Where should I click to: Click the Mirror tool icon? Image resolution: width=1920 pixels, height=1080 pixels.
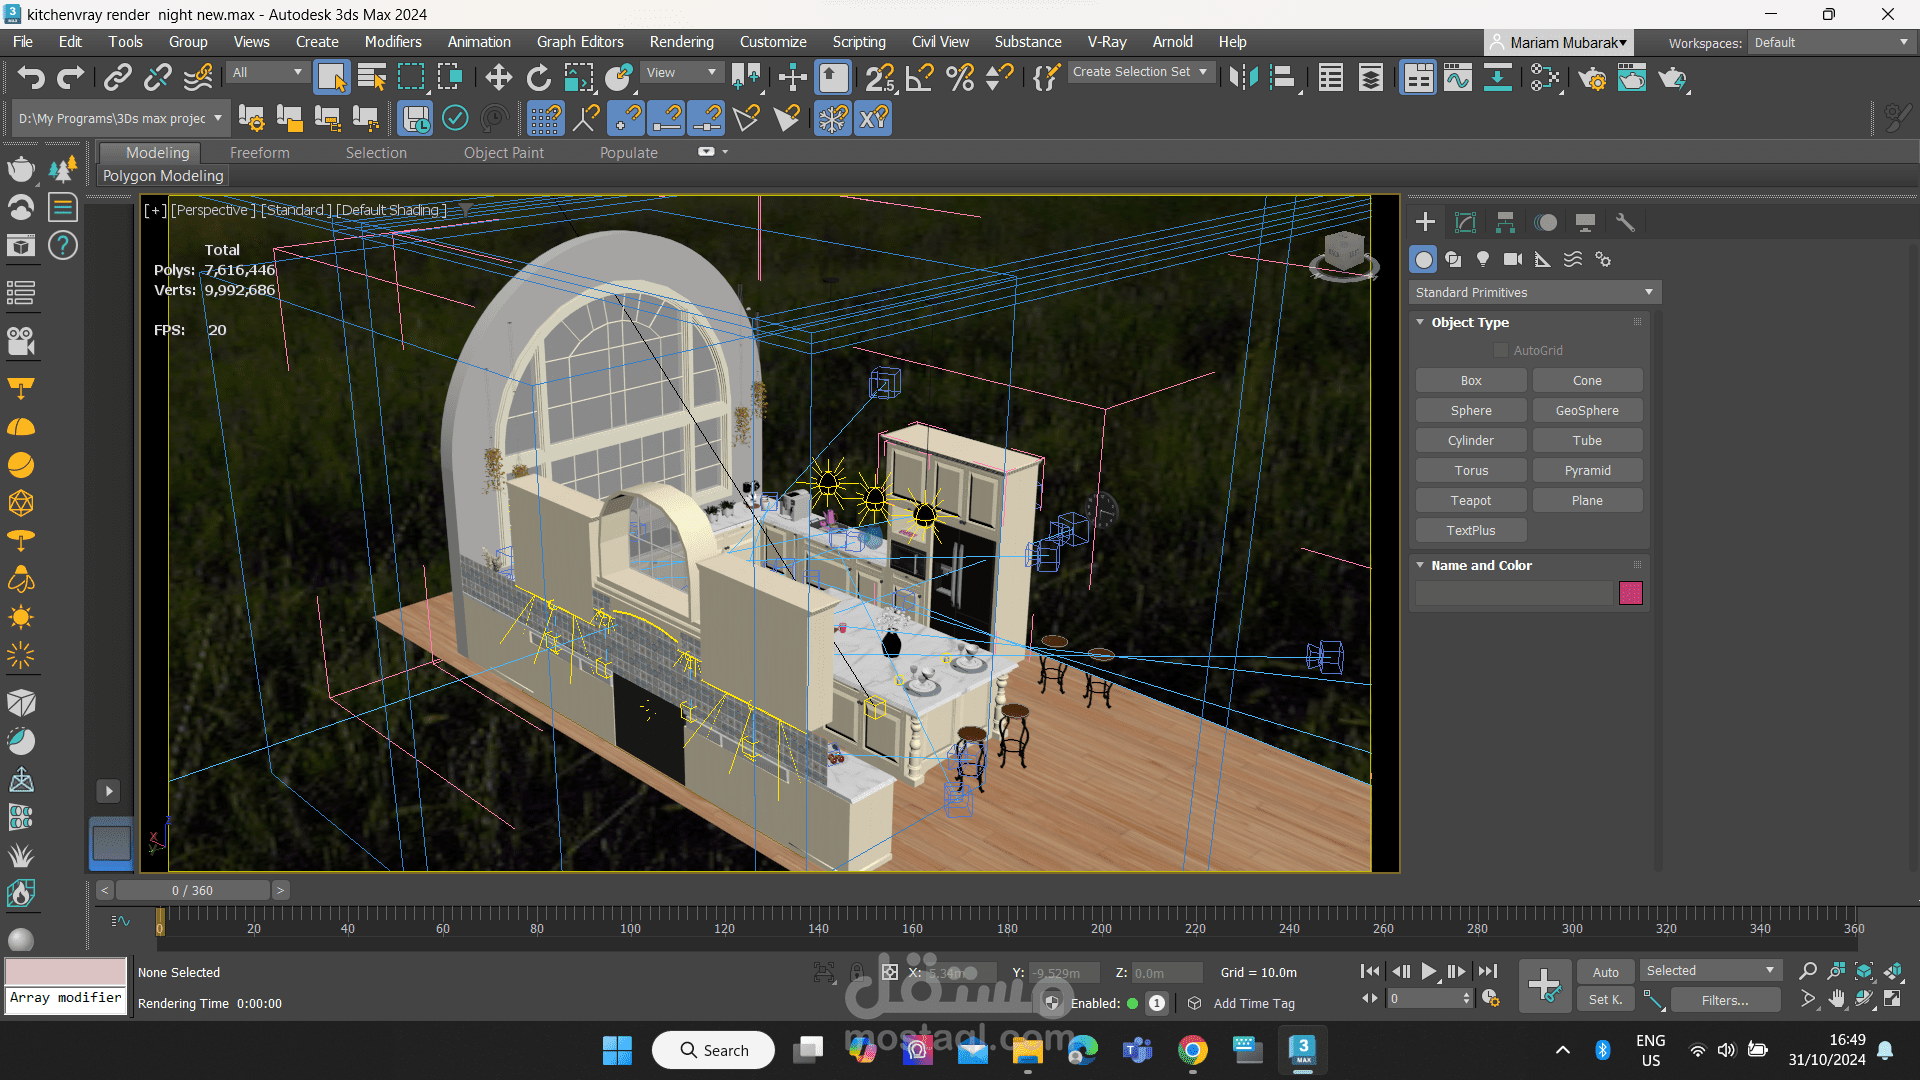click(x=1243, y=78)
